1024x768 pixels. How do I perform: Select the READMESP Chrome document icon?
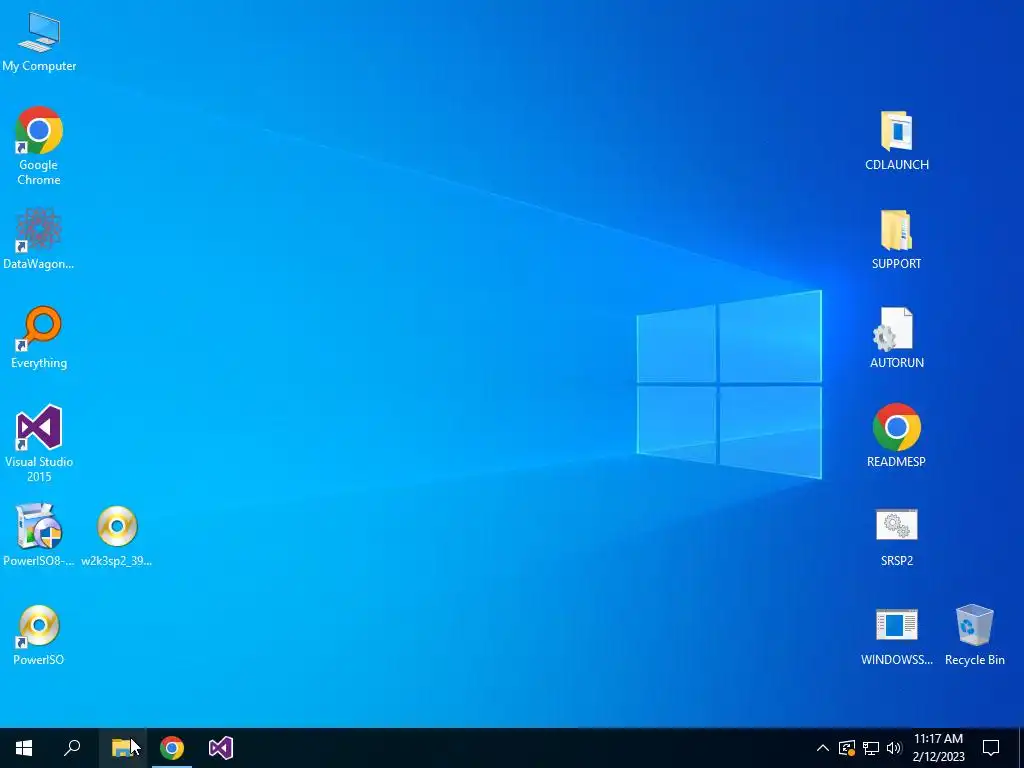click(897, 436)
